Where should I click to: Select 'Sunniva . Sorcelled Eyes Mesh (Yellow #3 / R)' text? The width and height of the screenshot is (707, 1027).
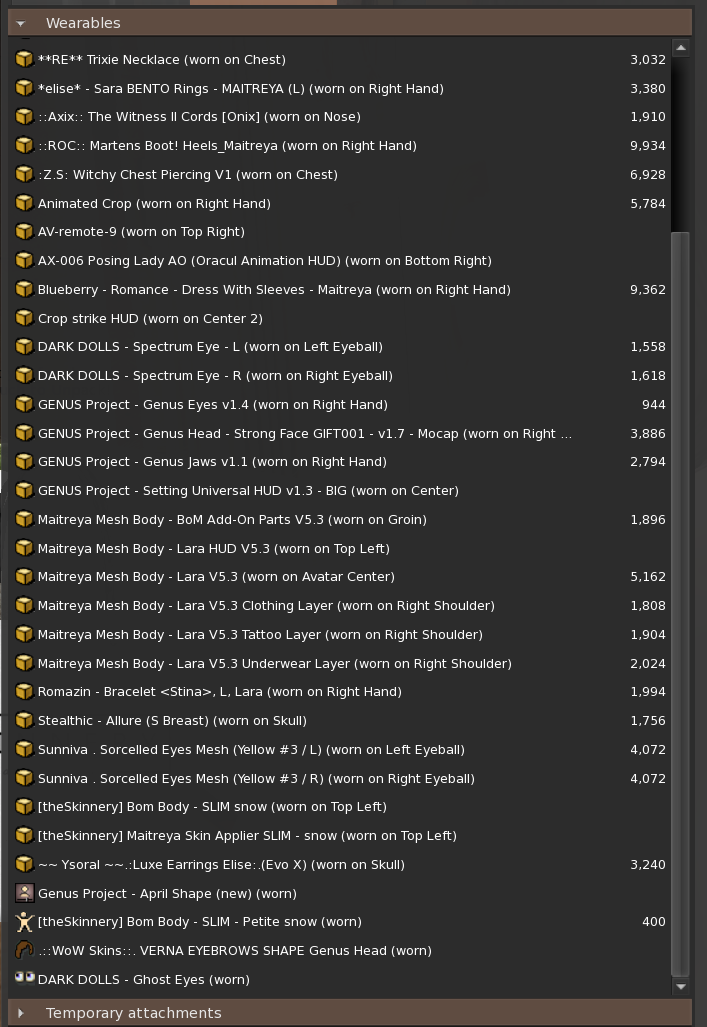click(x=256, y=779)
